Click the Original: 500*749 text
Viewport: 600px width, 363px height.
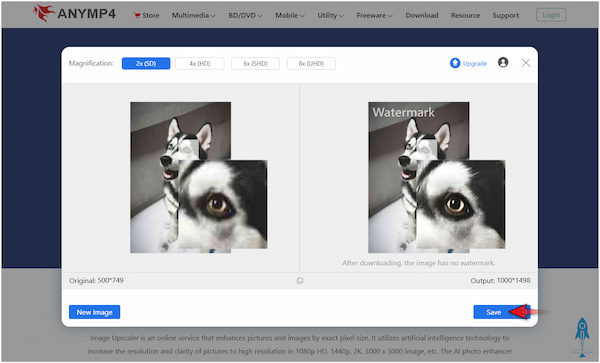pyautogui.click(x=96, y=281)
